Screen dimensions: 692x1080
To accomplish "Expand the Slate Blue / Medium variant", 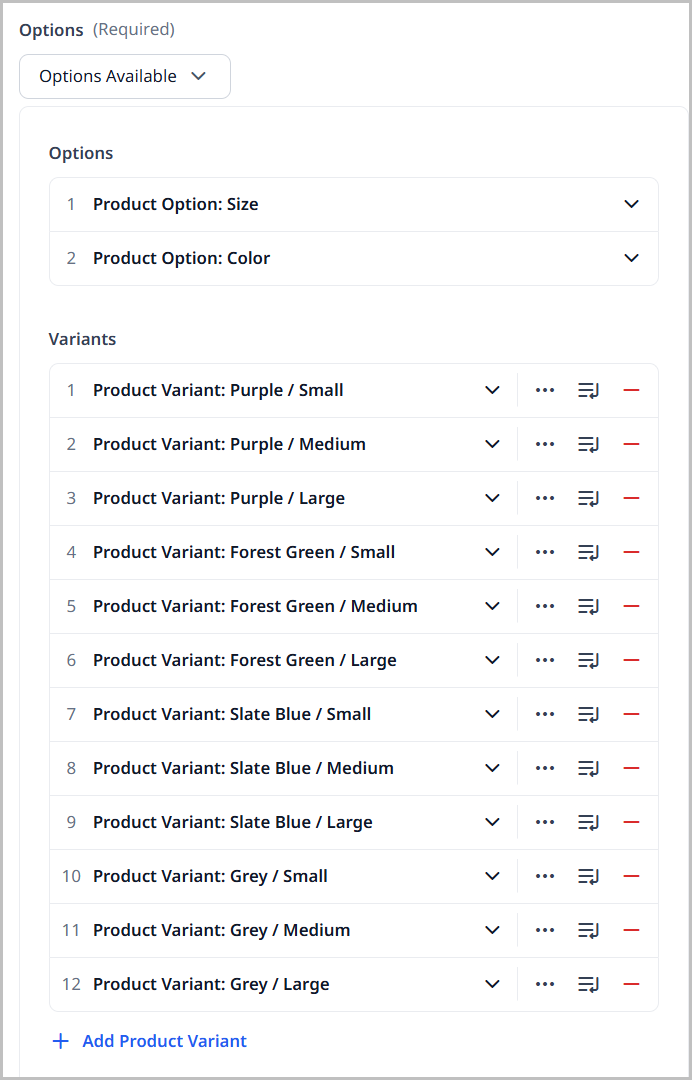I will (x=492, y=768).
